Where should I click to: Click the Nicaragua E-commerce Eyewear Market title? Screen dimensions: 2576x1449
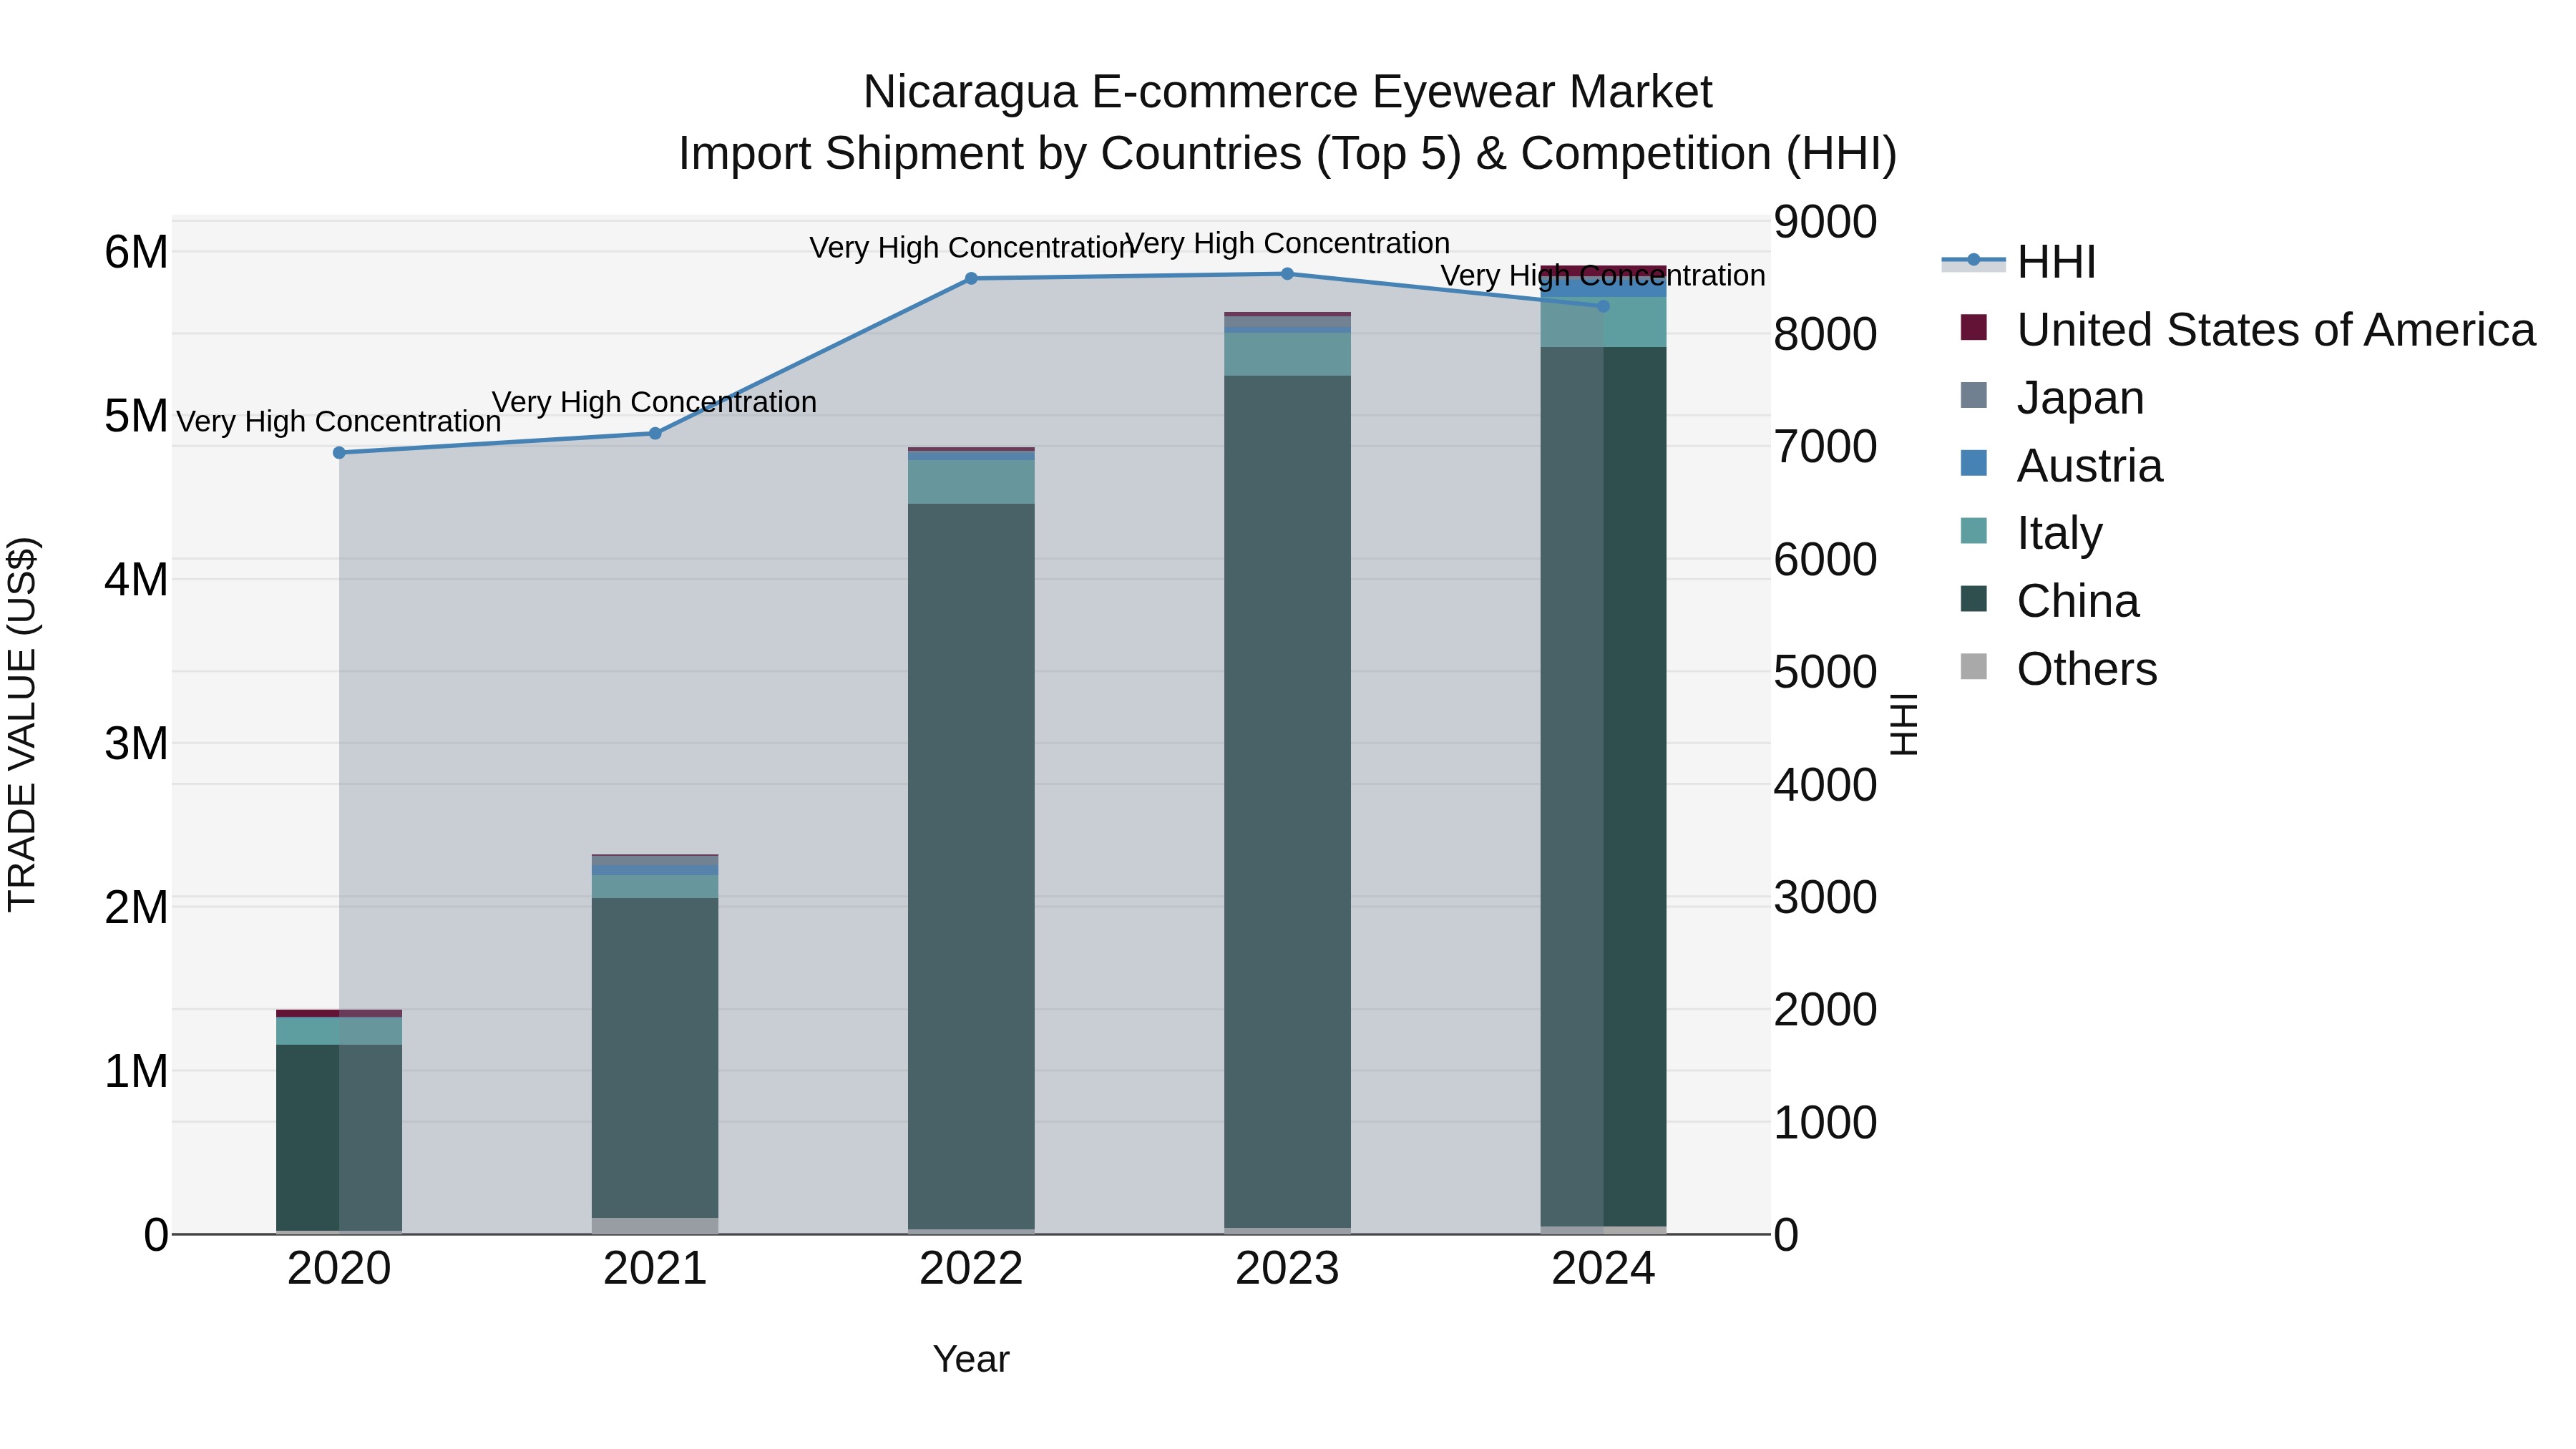click(x=1287, y=92)
